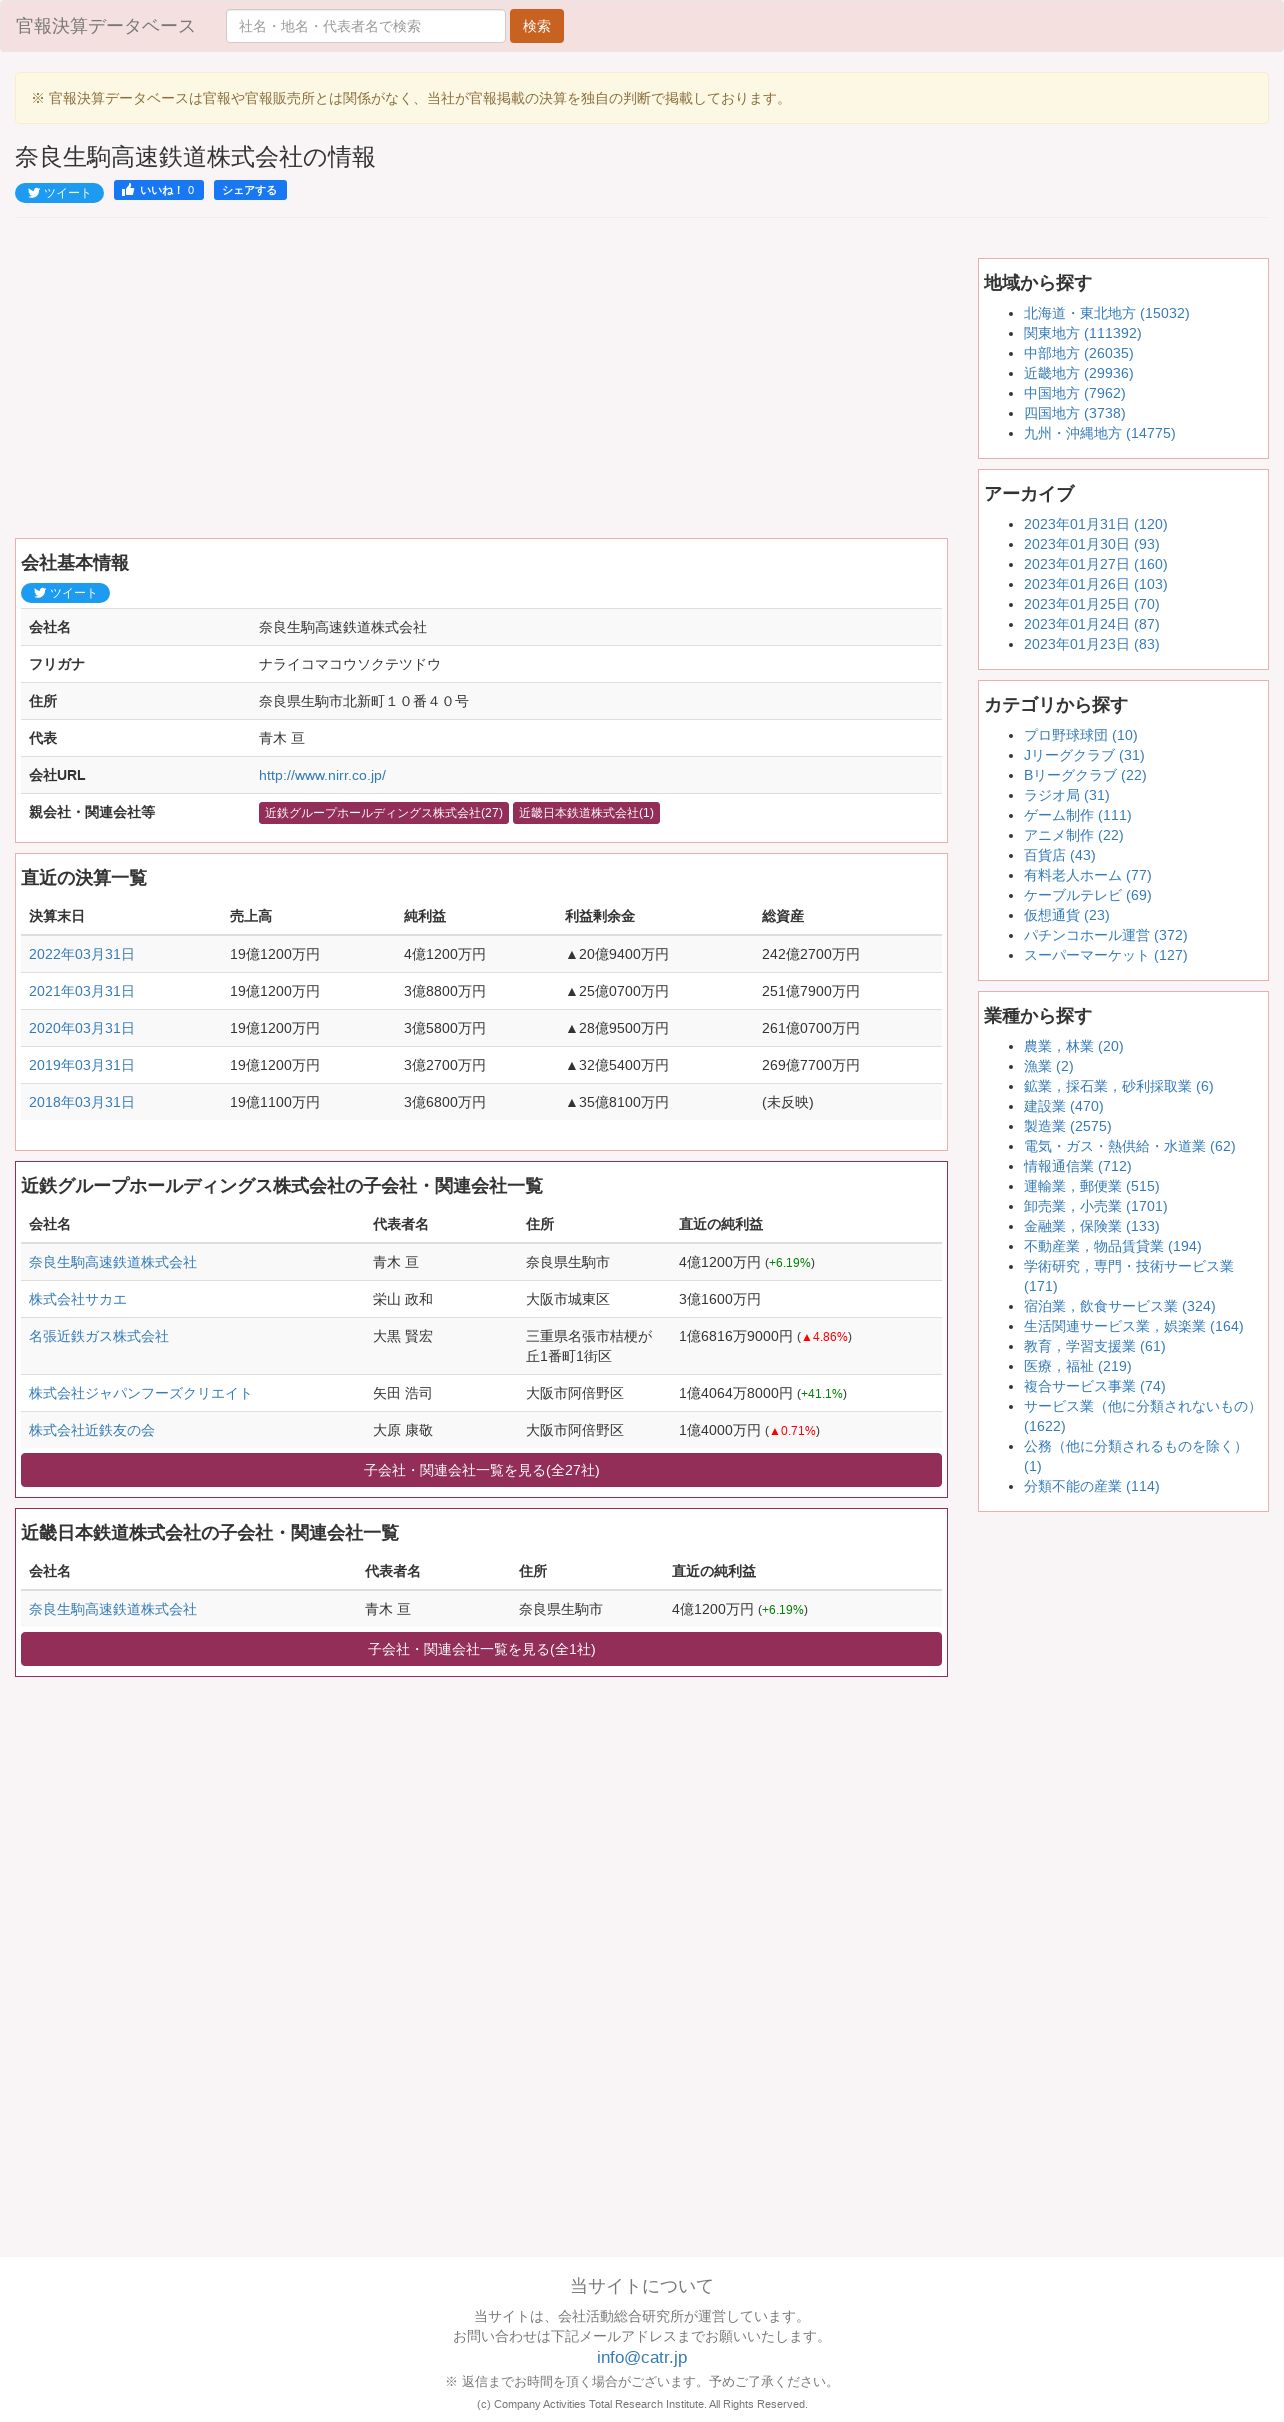The height and width of the screenshot is (2422, 1284).
Task: Open 奈良生駒高速鉄道 link in 近鉄グループ list
Action: (113, 1262)
